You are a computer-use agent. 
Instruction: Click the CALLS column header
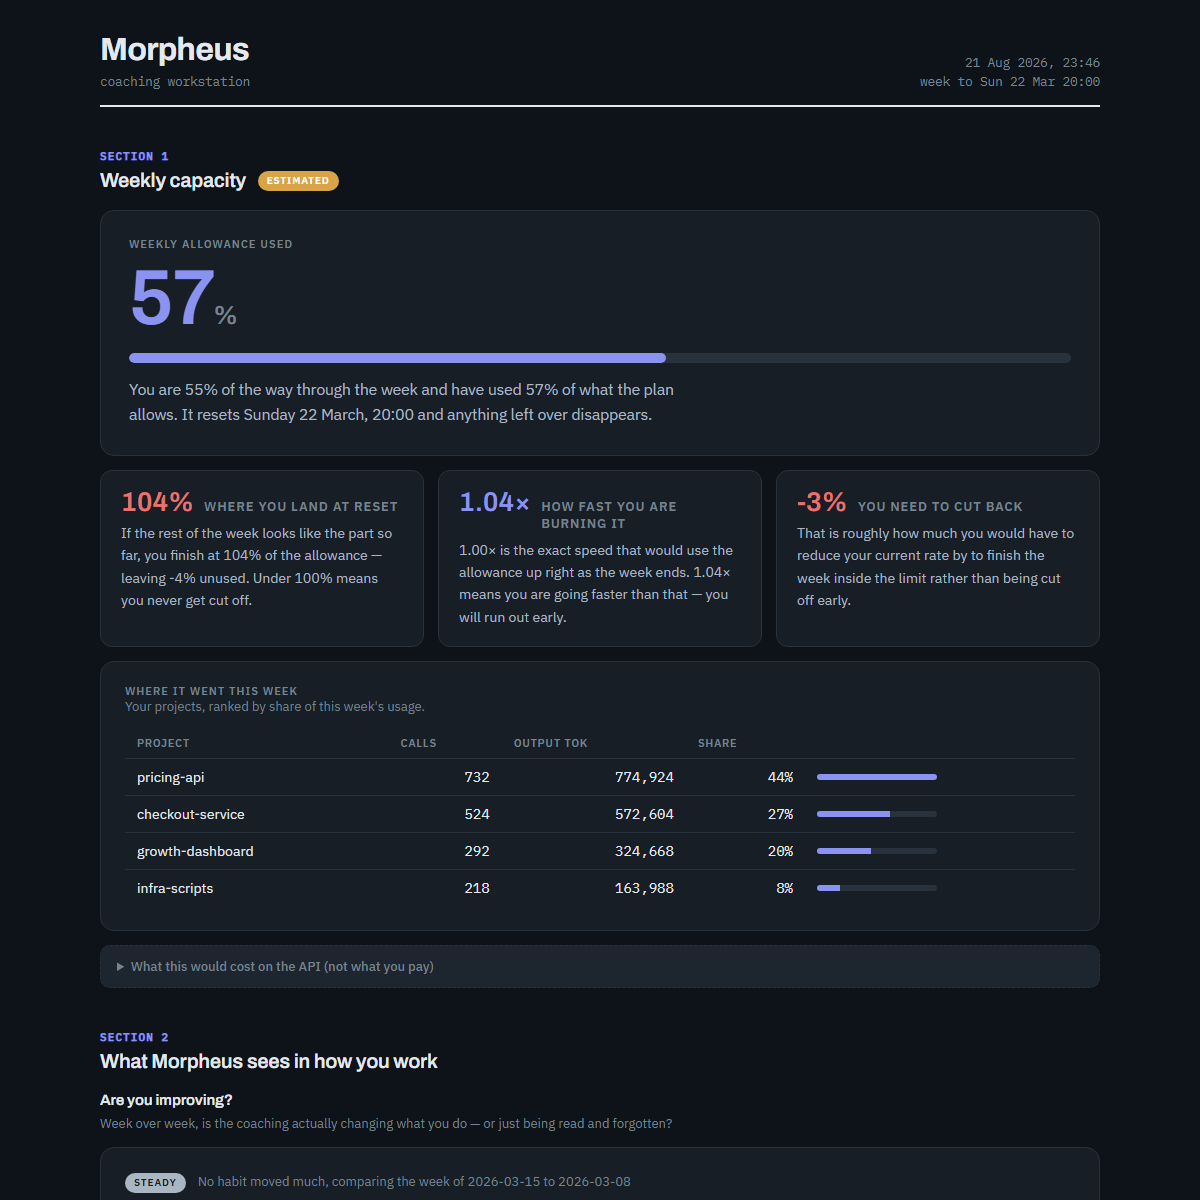(x=418, y=743)
